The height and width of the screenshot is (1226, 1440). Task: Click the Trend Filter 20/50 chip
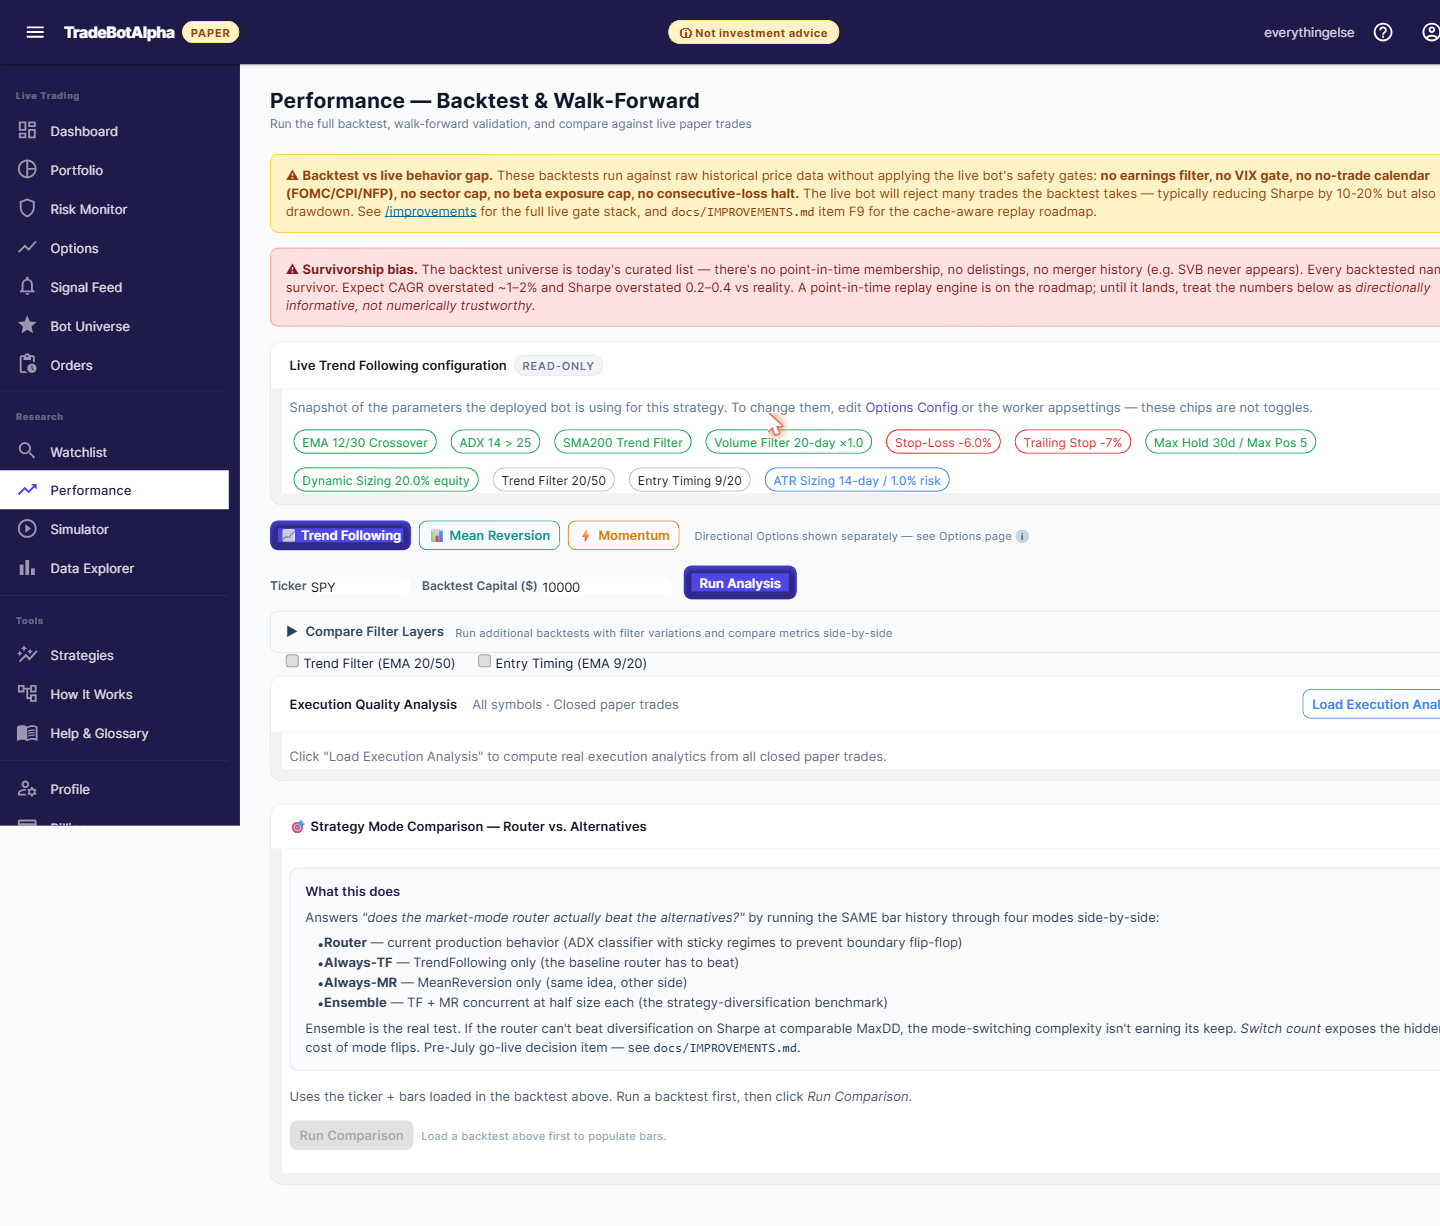pos(554,480)
